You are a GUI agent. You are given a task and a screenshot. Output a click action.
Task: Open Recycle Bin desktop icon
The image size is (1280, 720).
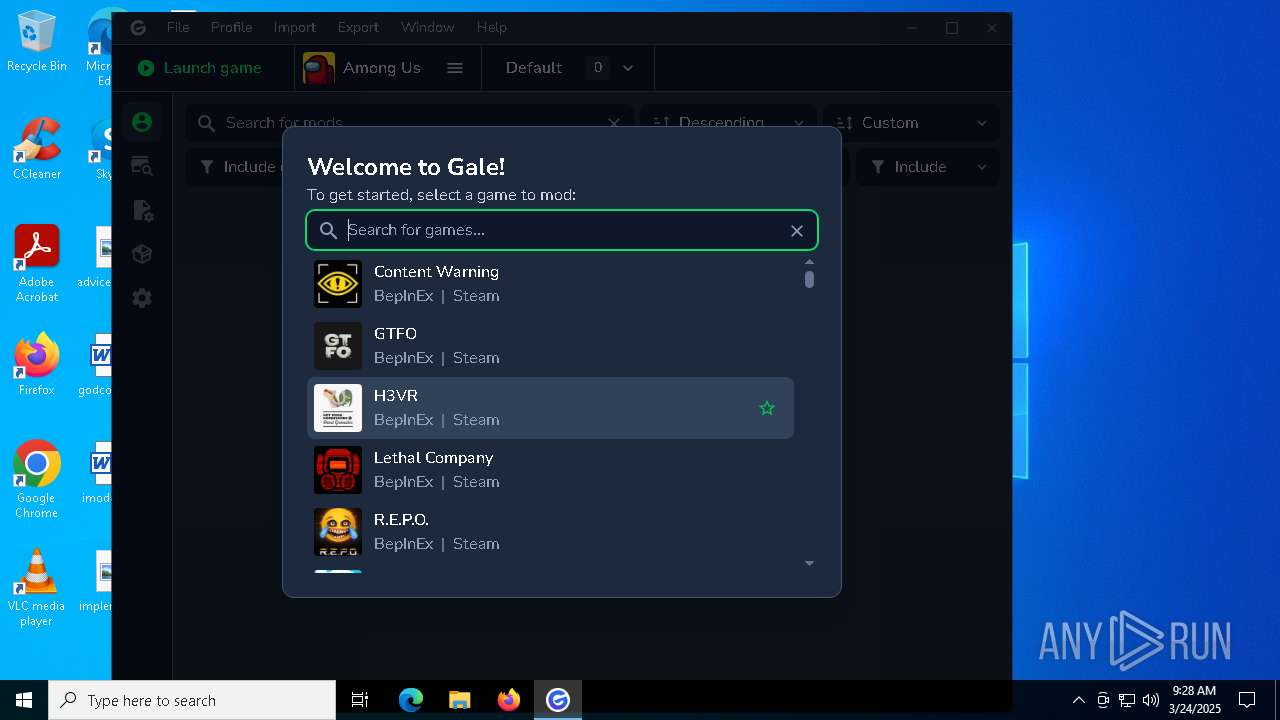coord(37,42)
